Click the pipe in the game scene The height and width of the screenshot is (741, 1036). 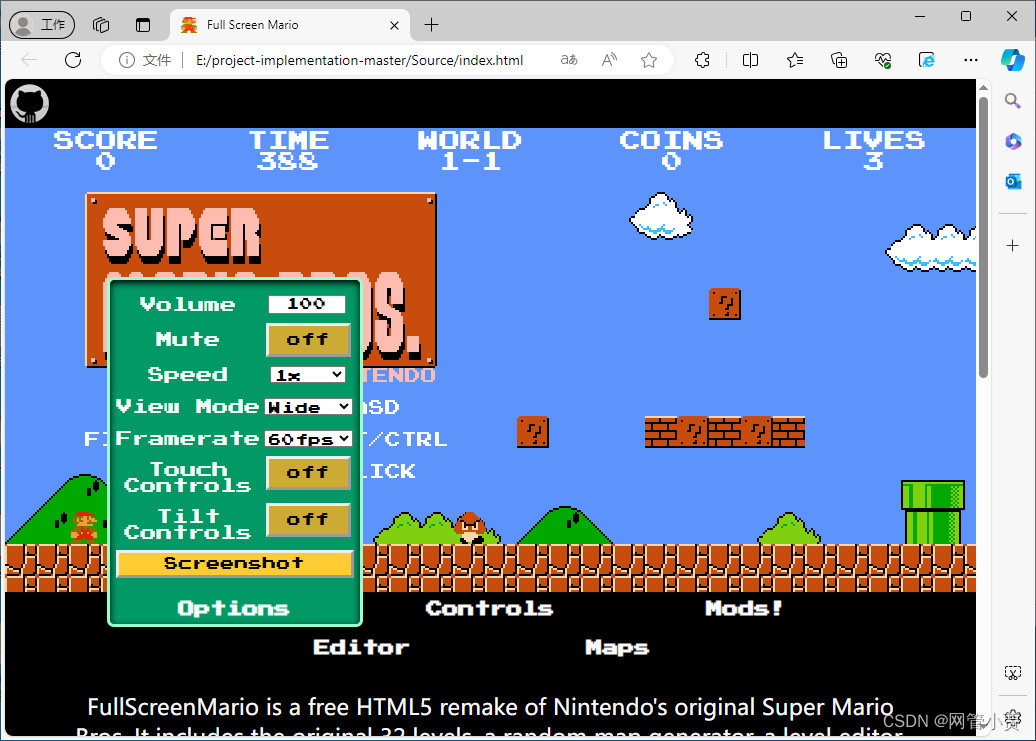tap(932, 512)
